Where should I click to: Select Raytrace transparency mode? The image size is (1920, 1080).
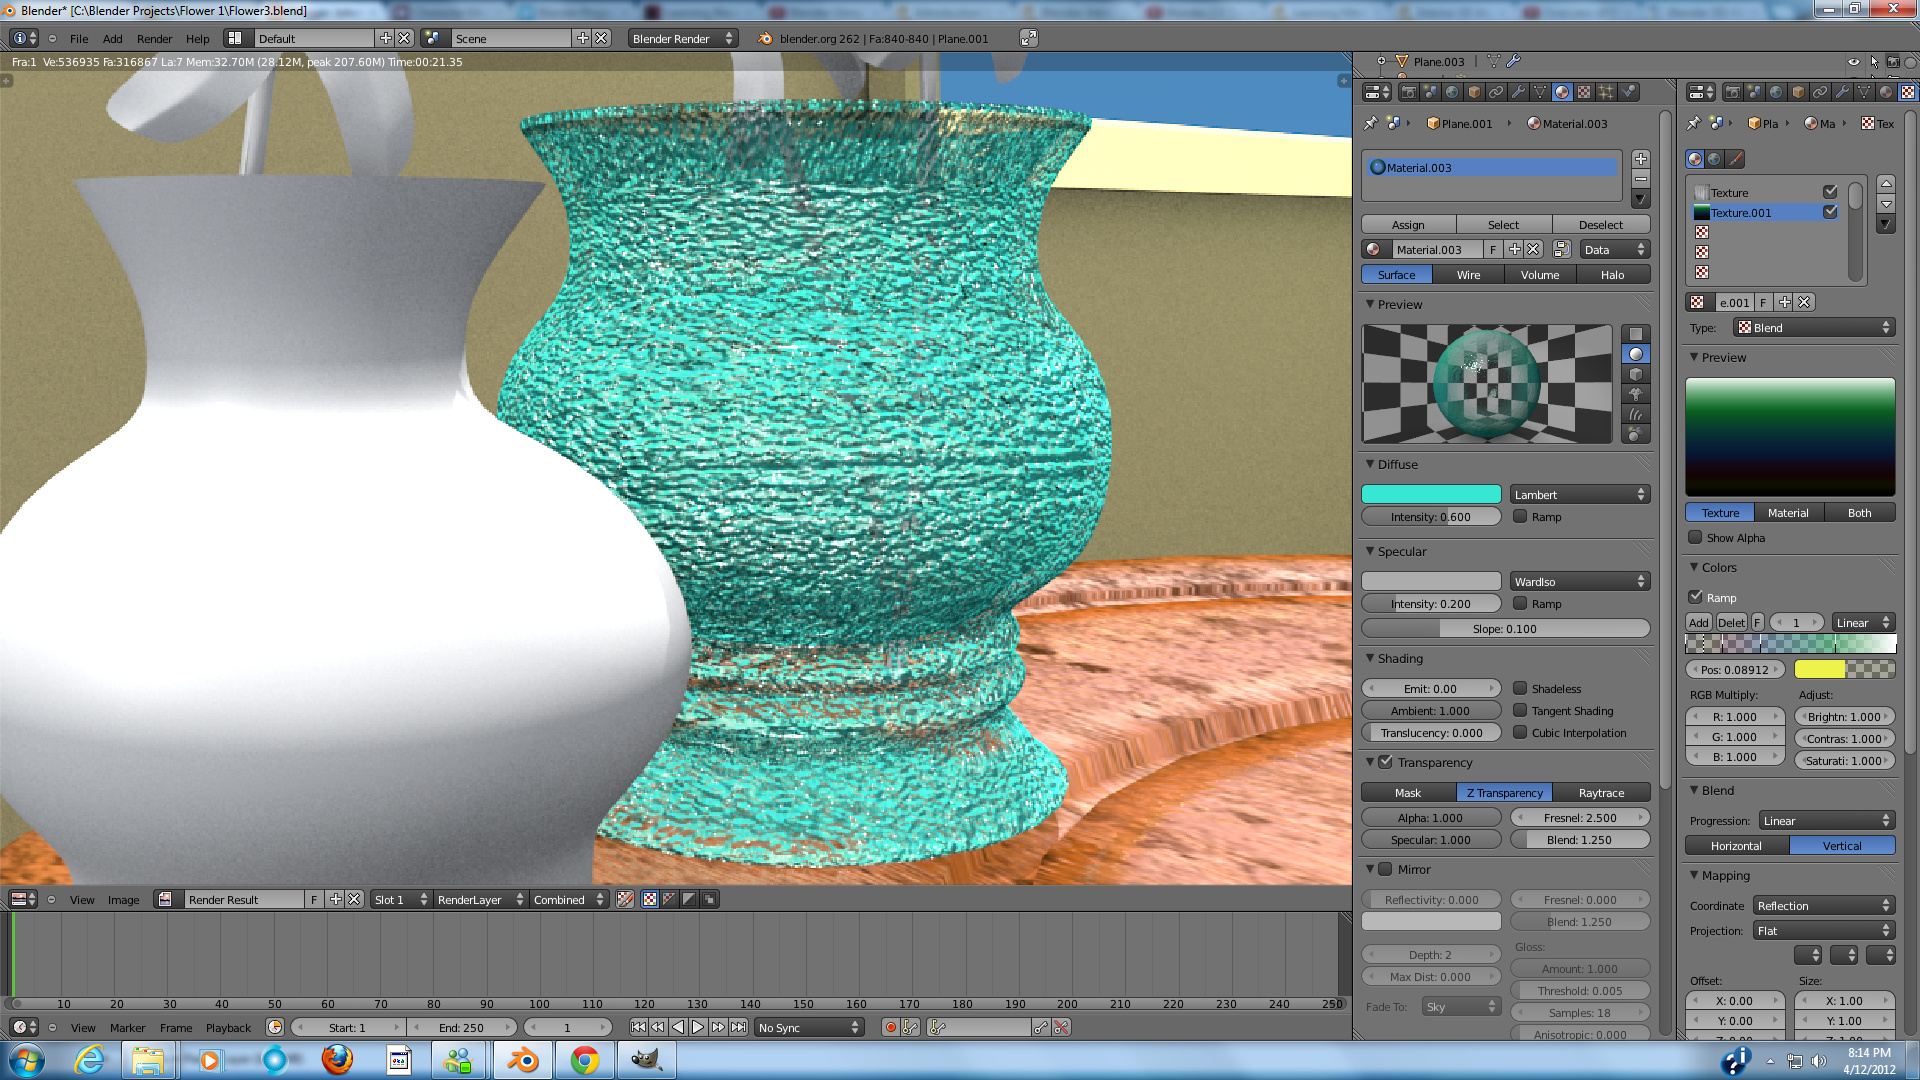(x=1601, y=792)
